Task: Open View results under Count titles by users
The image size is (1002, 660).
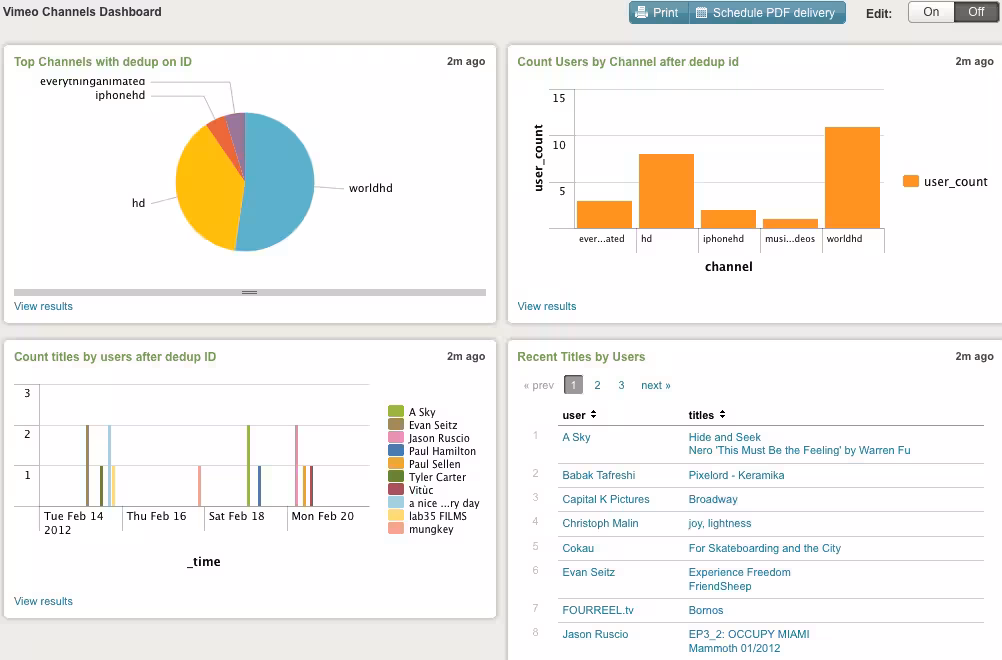Action: (43, 601)
